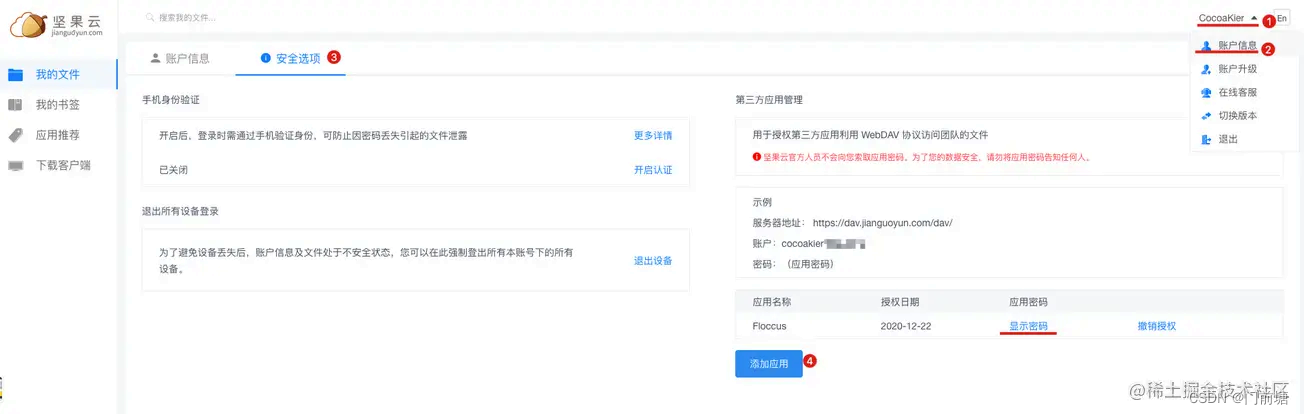1304x414 pixels.
Task: Open the 安全选项 tab
Action: point(291,58)
